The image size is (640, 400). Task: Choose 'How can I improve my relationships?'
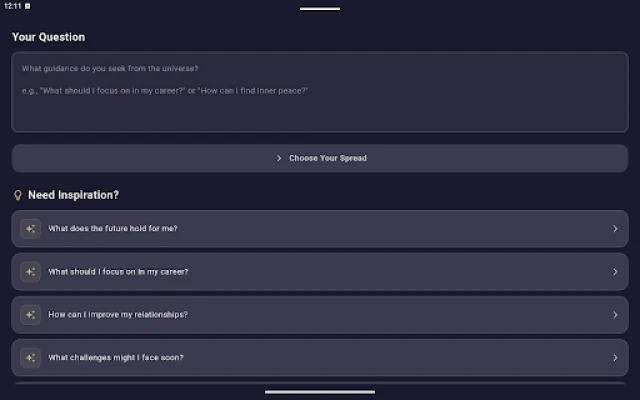click(x=118, y=315)
